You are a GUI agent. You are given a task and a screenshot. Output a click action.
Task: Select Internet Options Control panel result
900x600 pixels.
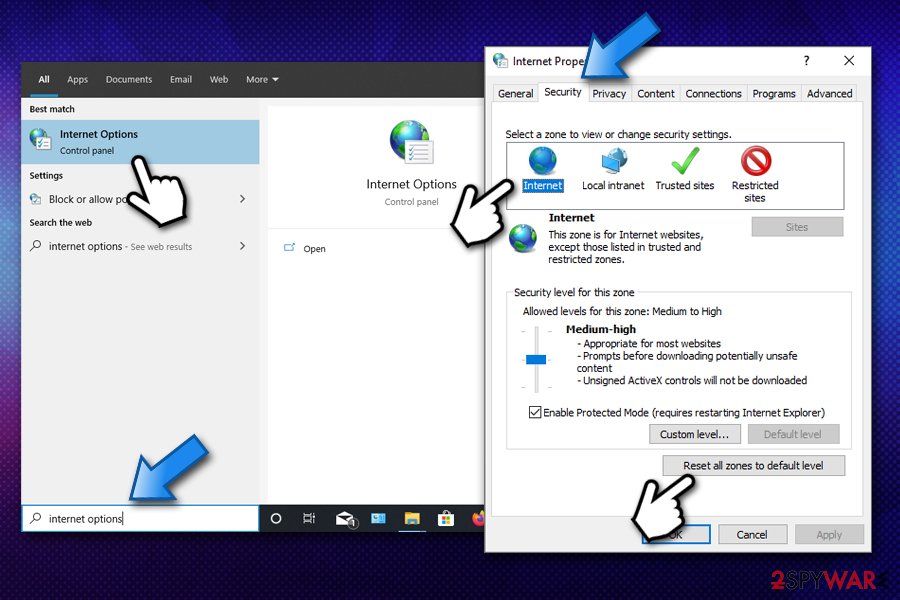(x=140, y=142)
